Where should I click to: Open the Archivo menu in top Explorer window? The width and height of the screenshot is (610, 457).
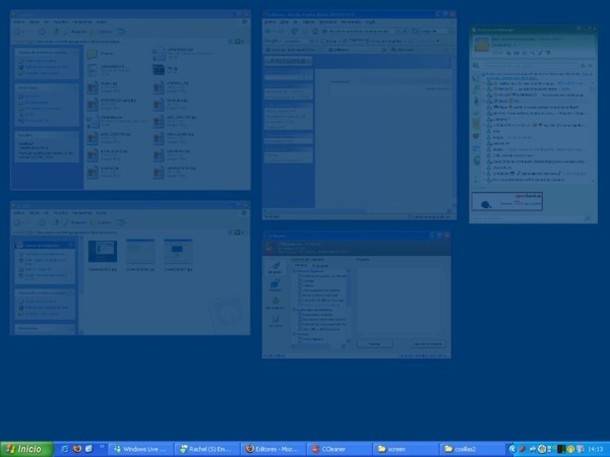coord(19,22)
